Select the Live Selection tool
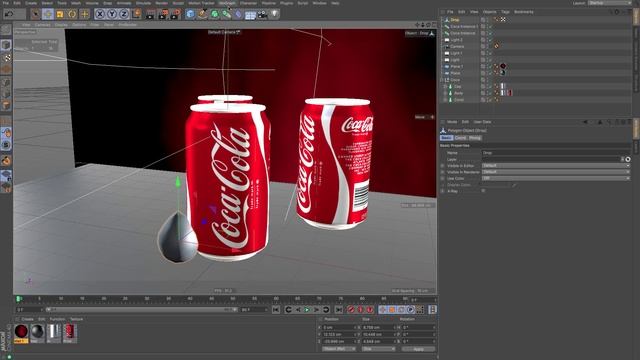Image resolution: width=640 pixels, height=360 pixels. click(x=36, y=14)
